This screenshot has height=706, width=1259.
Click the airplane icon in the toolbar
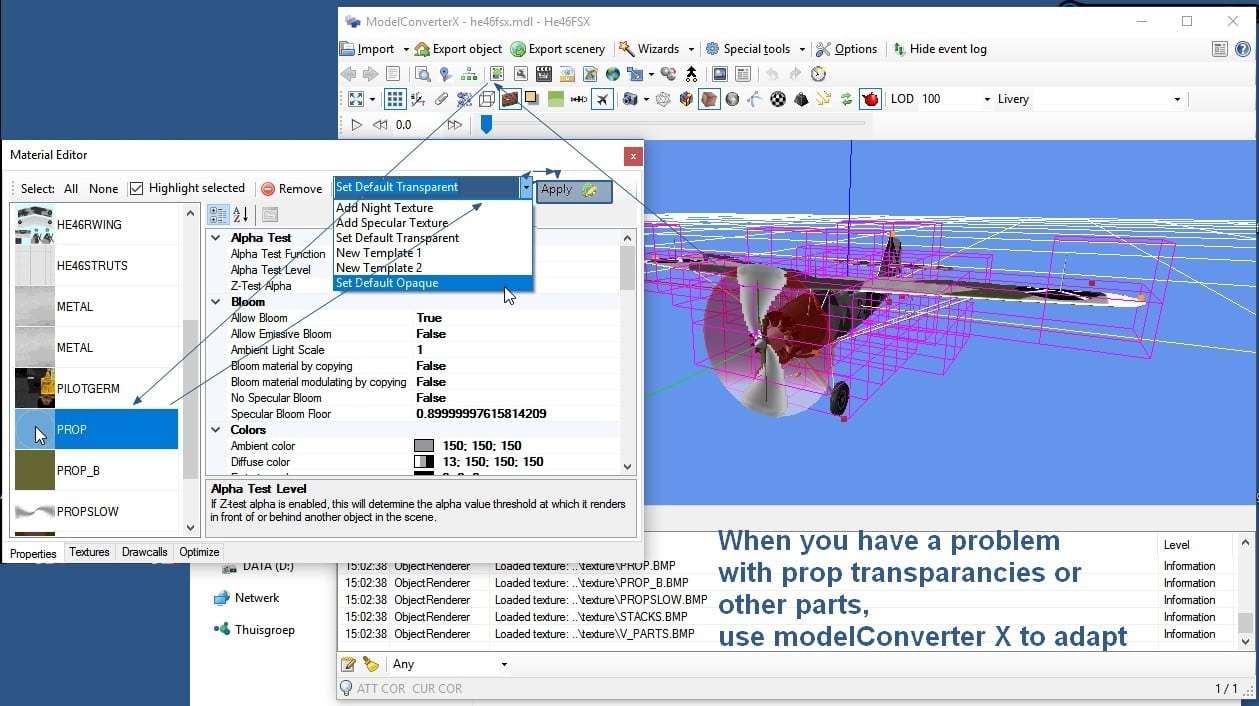pyautogui.click(x=602, y=99)
